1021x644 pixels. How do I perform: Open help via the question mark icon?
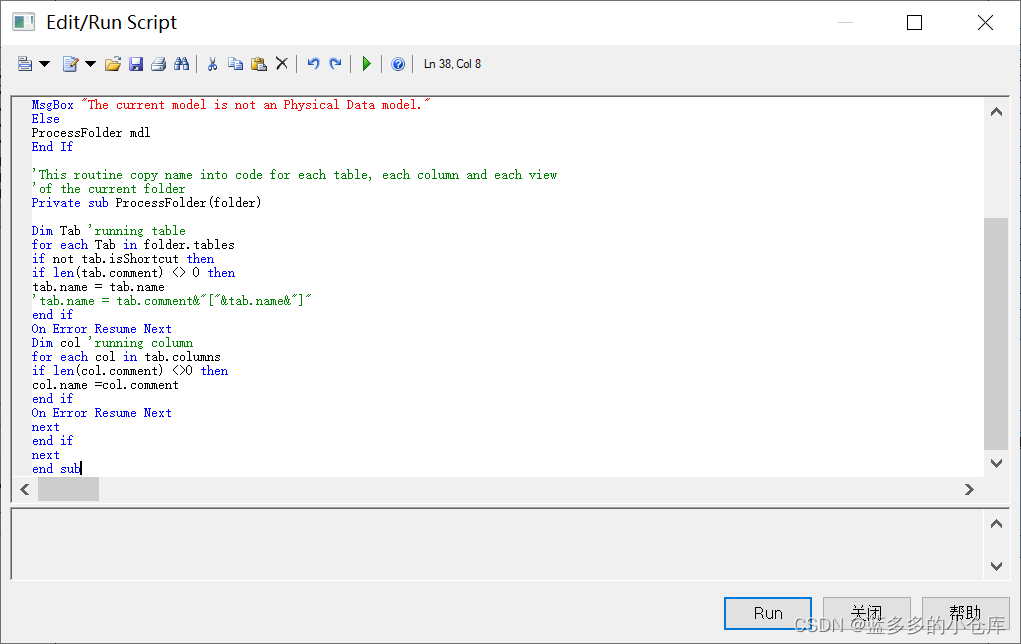point(398,64)
